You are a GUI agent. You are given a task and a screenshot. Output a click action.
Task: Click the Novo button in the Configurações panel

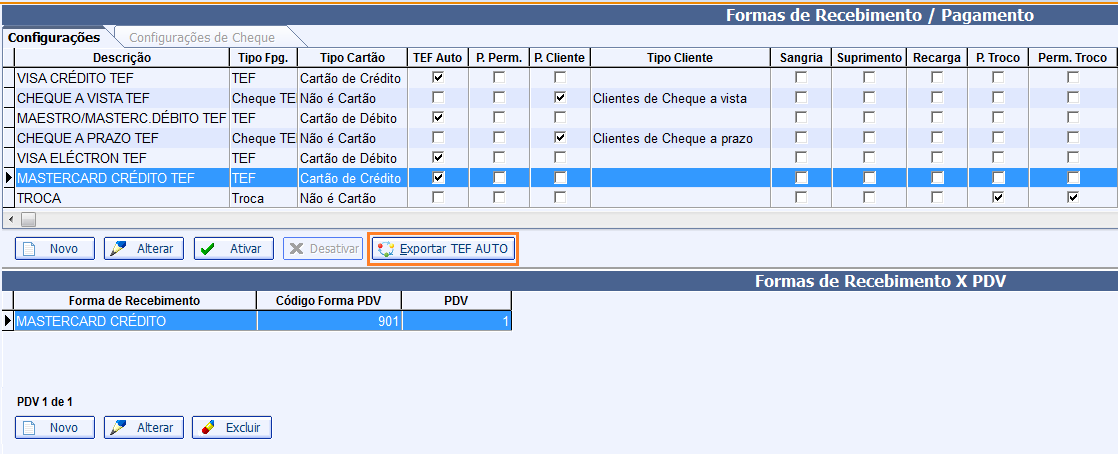[54, 249]
